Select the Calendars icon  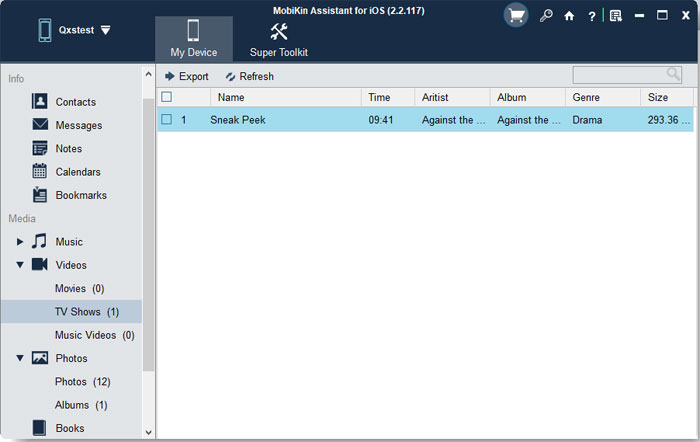tap(40, 171)
